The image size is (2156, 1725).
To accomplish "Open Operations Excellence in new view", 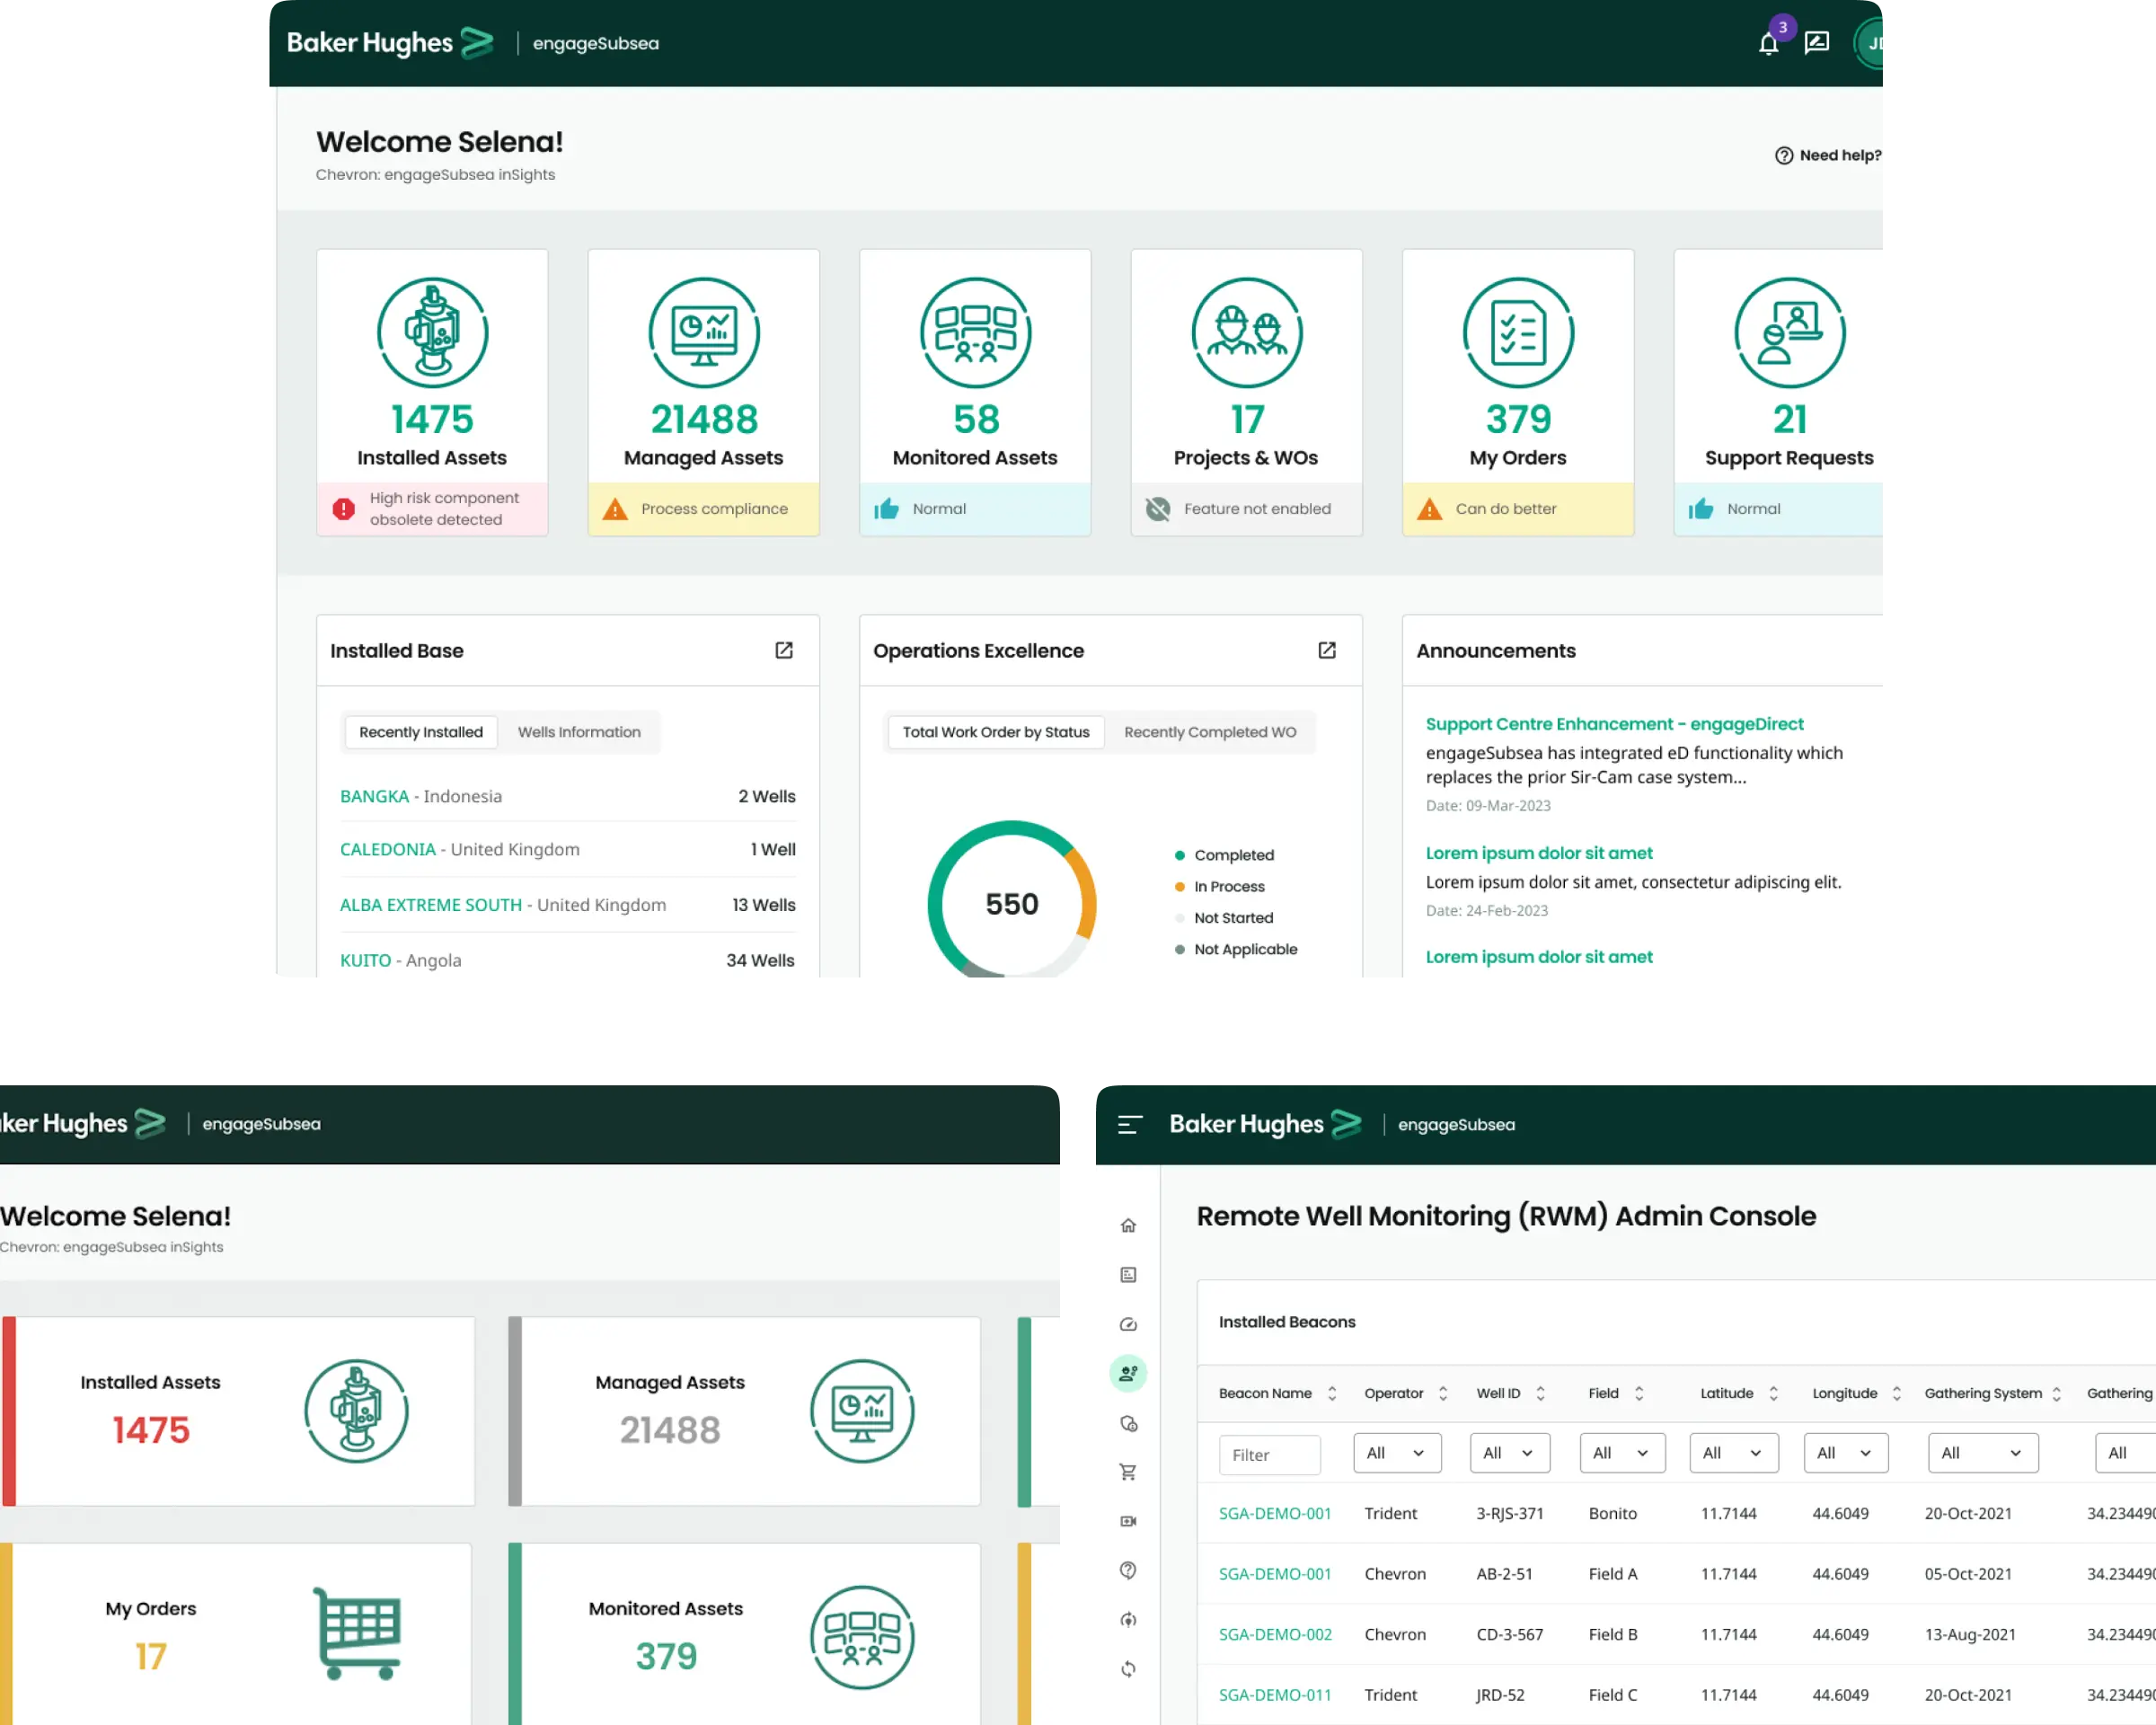I will point(1326,650).
